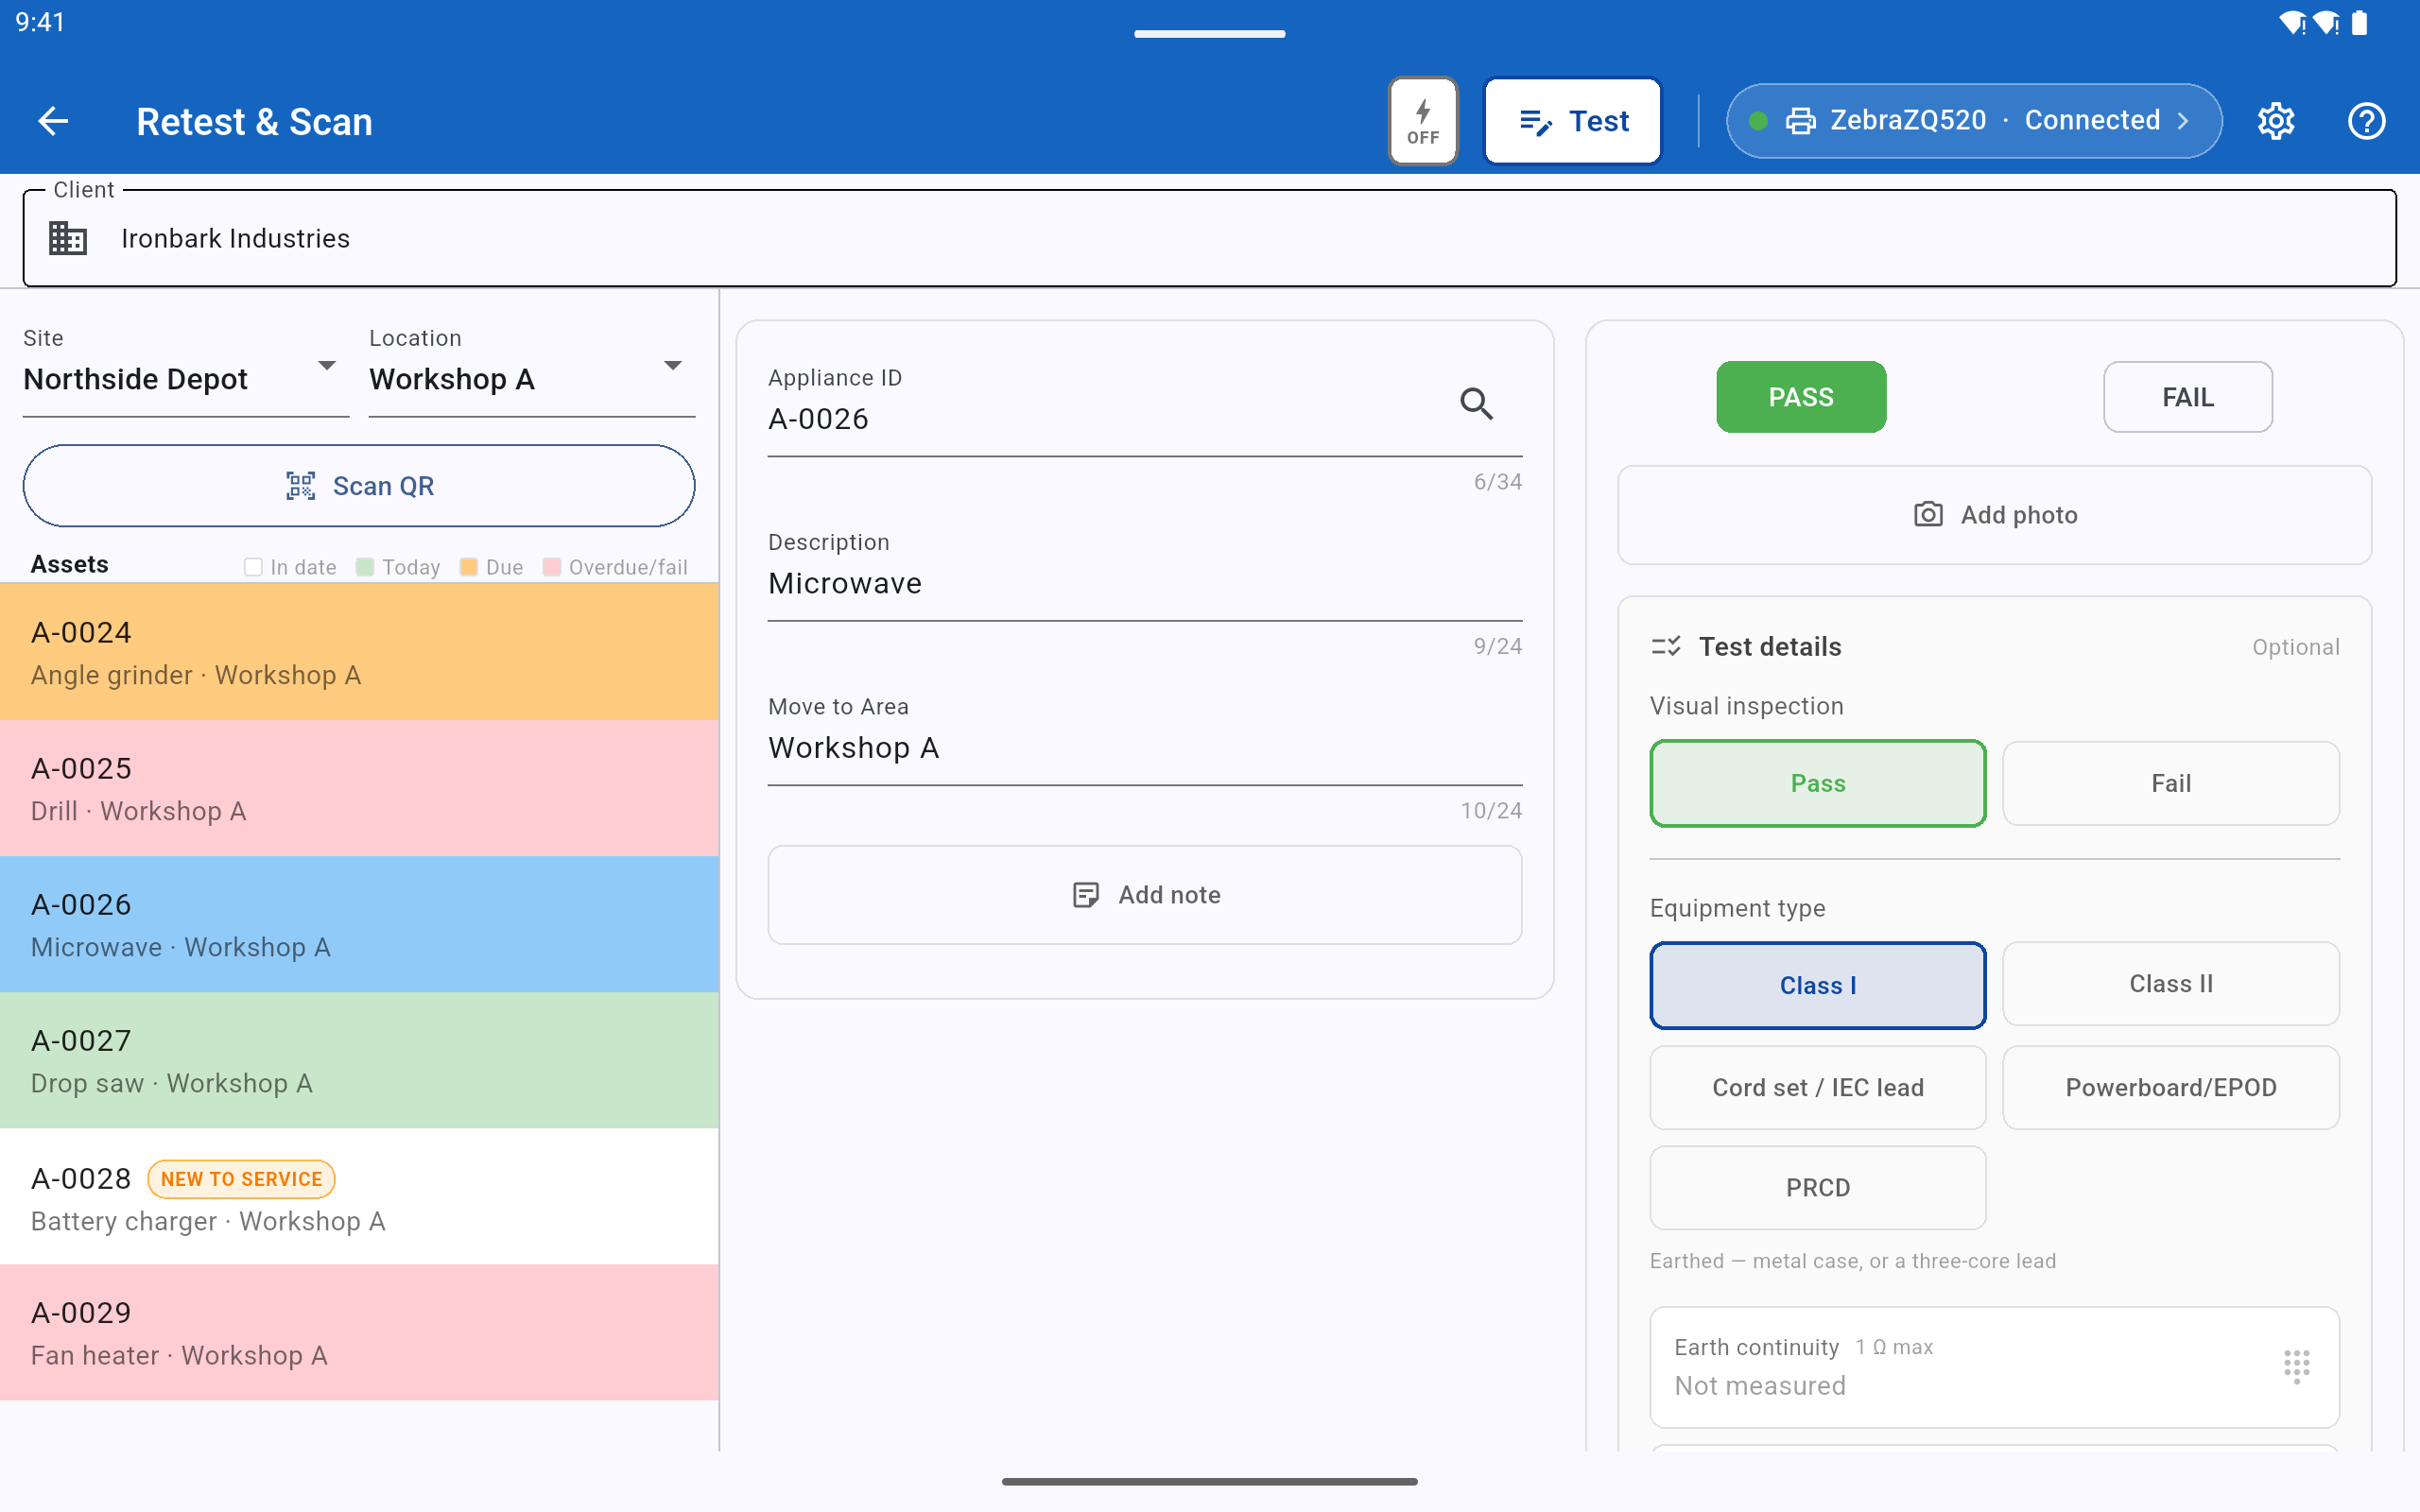Click the Add photo button
Viewport: 2420px width, 1512px height.
(1994, 515)
